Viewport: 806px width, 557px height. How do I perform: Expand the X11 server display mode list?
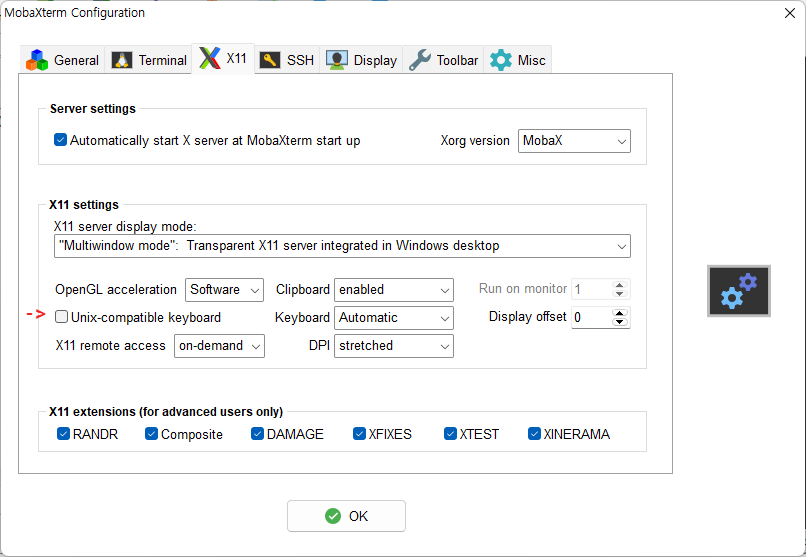coord(342,246)
